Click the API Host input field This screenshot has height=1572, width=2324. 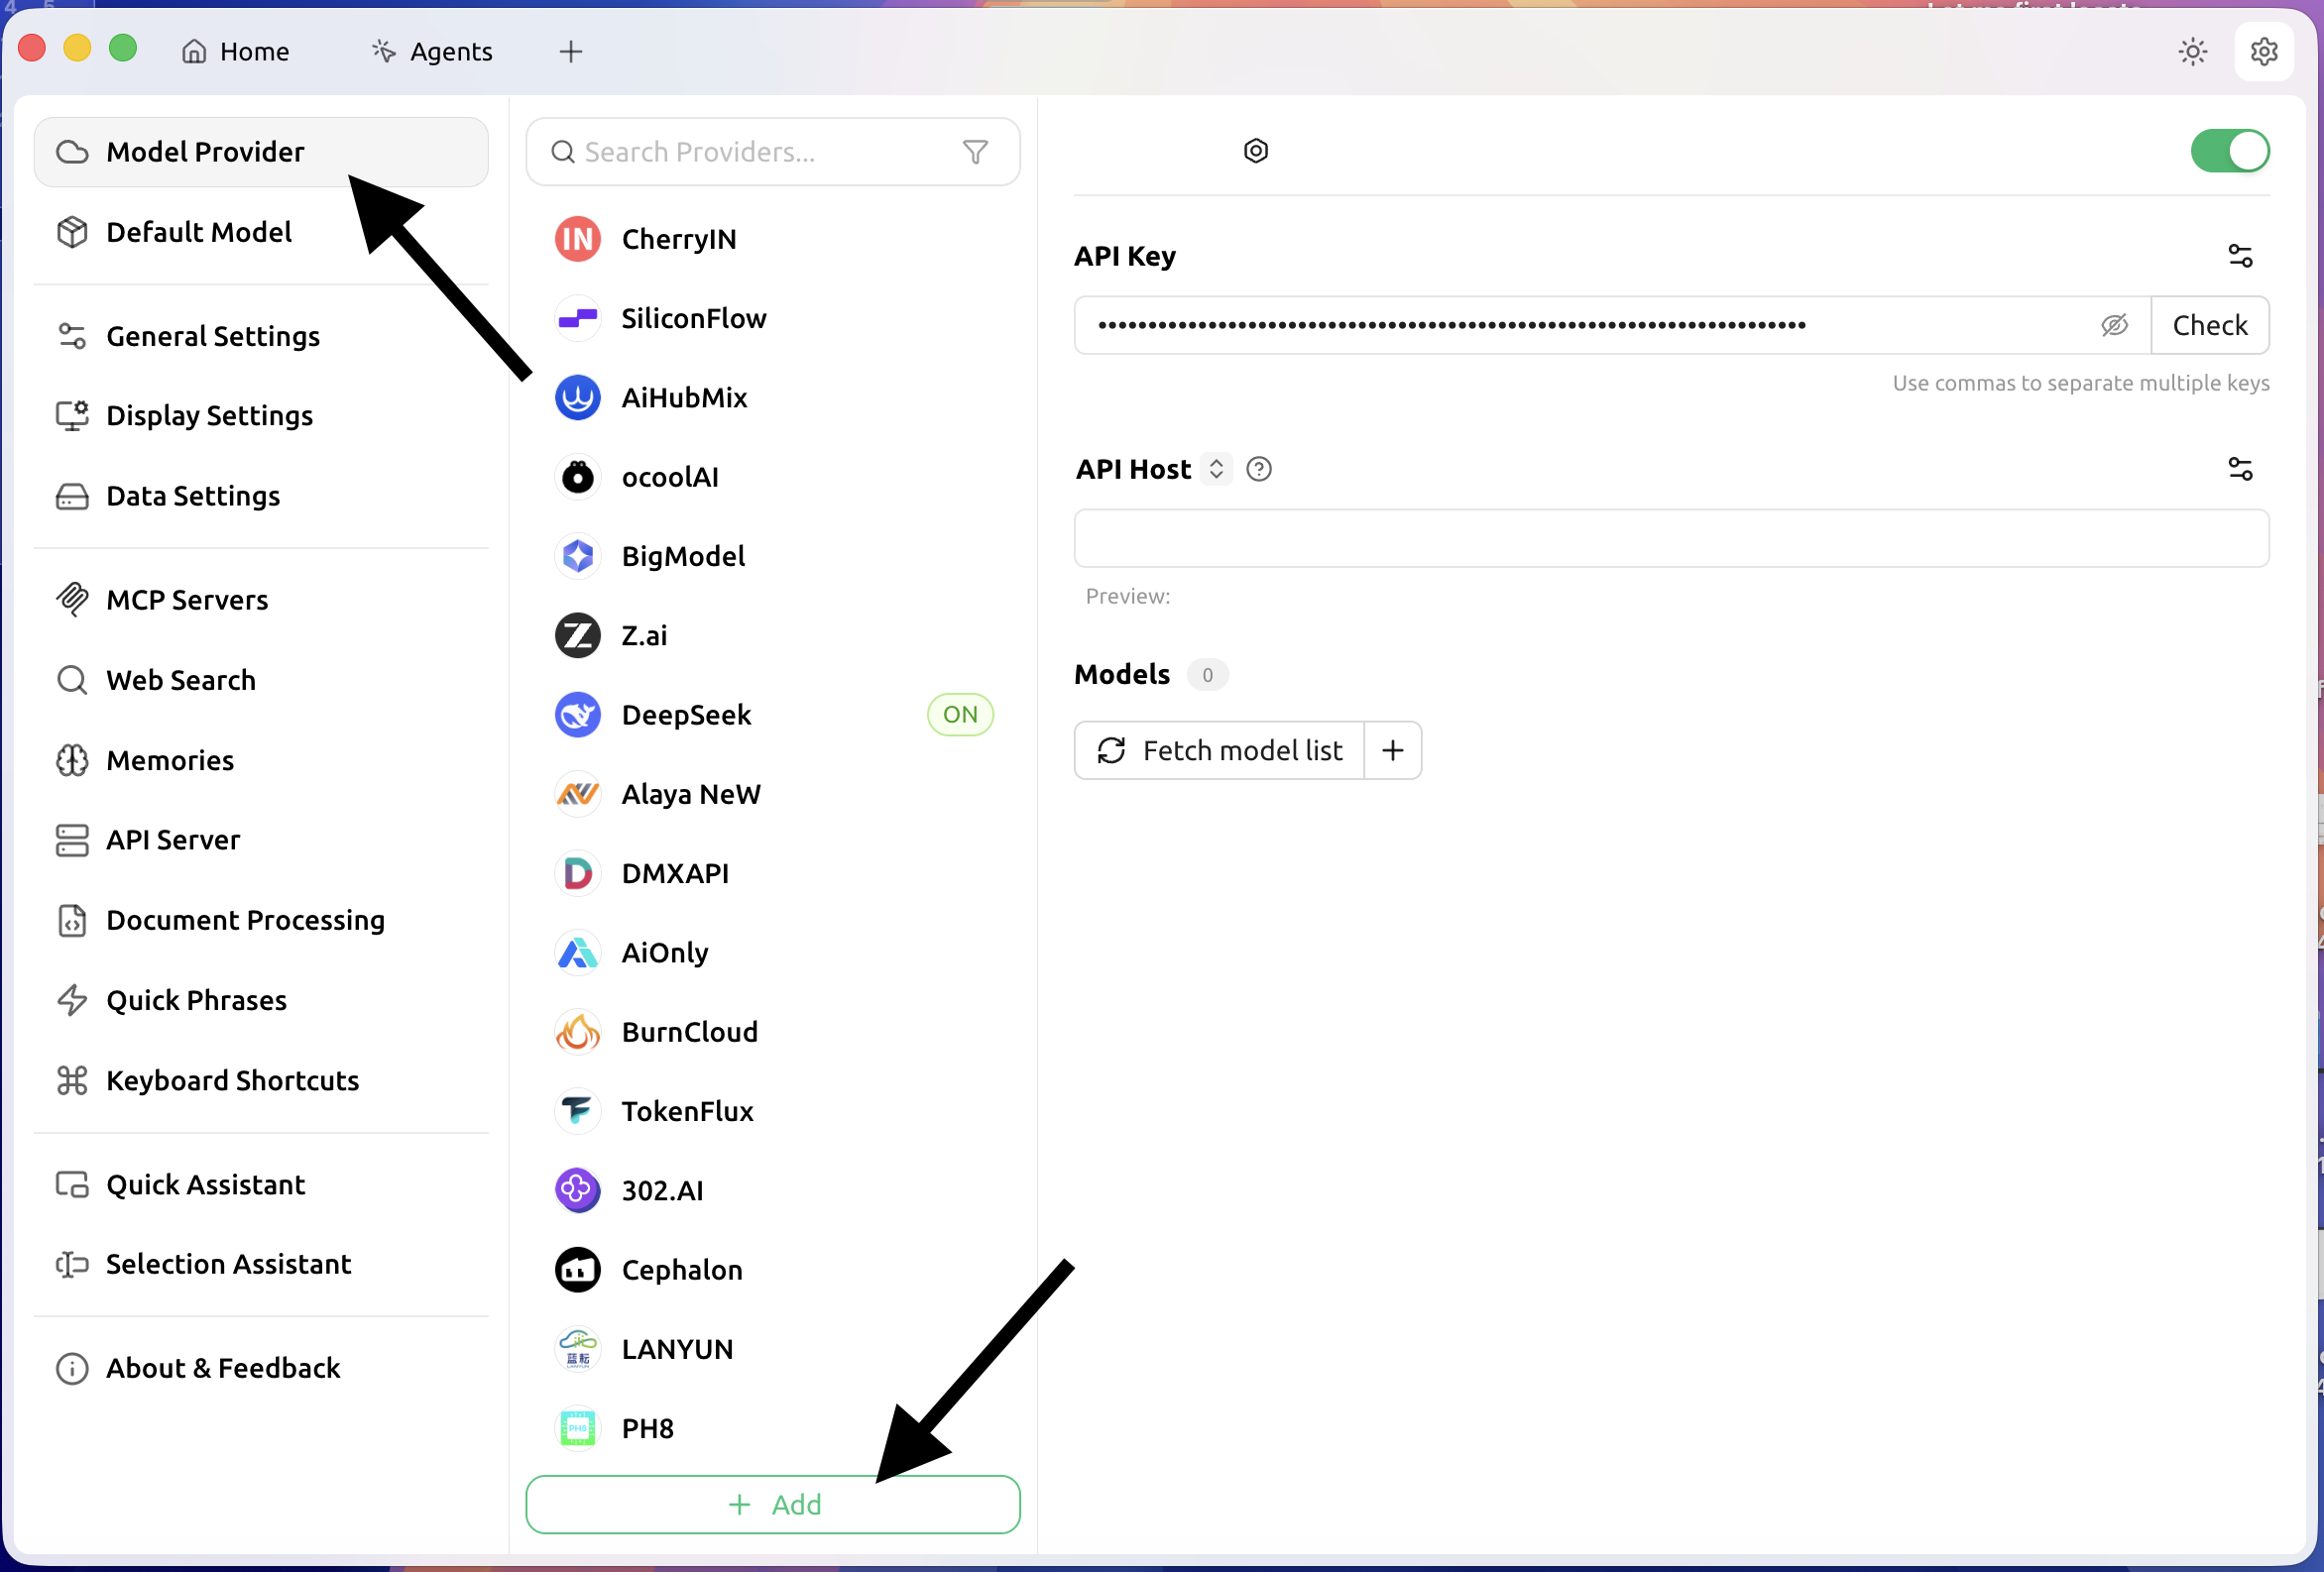[1670, 539]
